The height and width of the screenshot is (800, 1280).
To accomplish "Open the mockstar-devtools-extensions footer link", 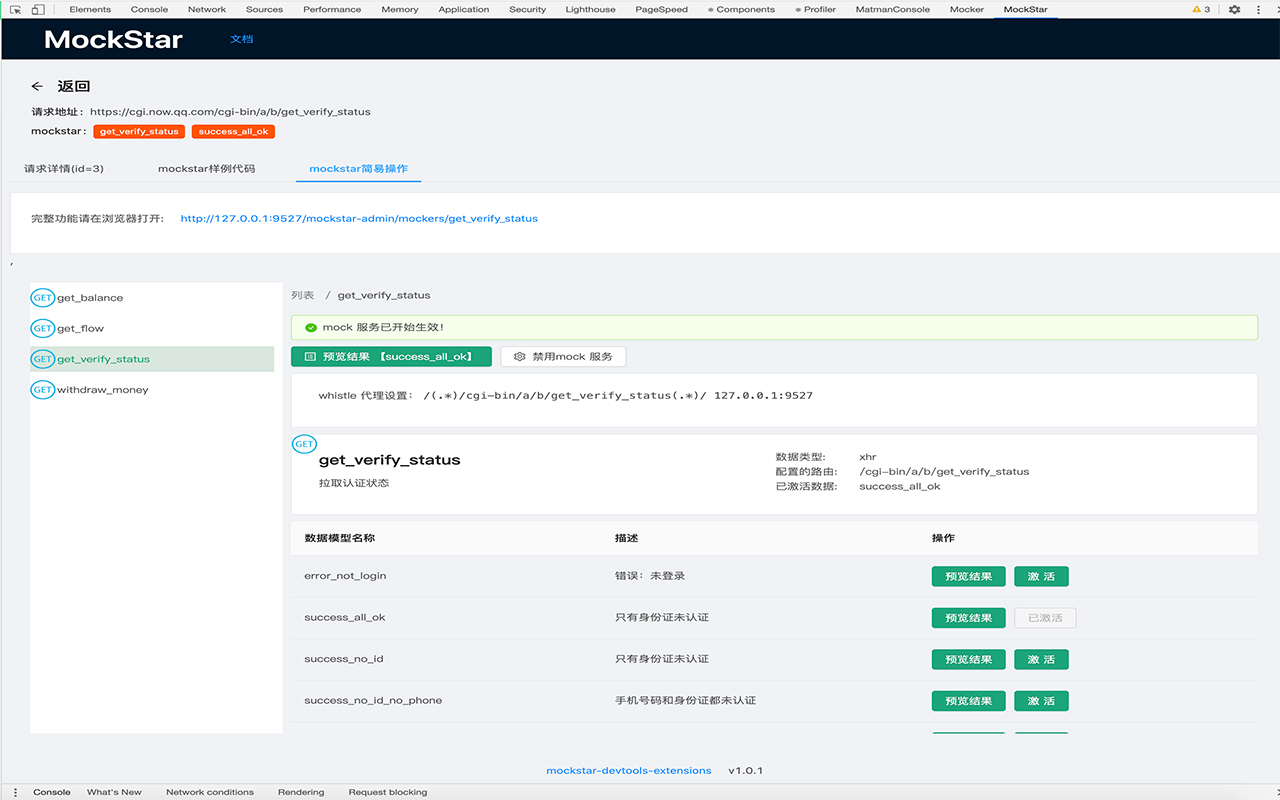I will tap(629, 771).
